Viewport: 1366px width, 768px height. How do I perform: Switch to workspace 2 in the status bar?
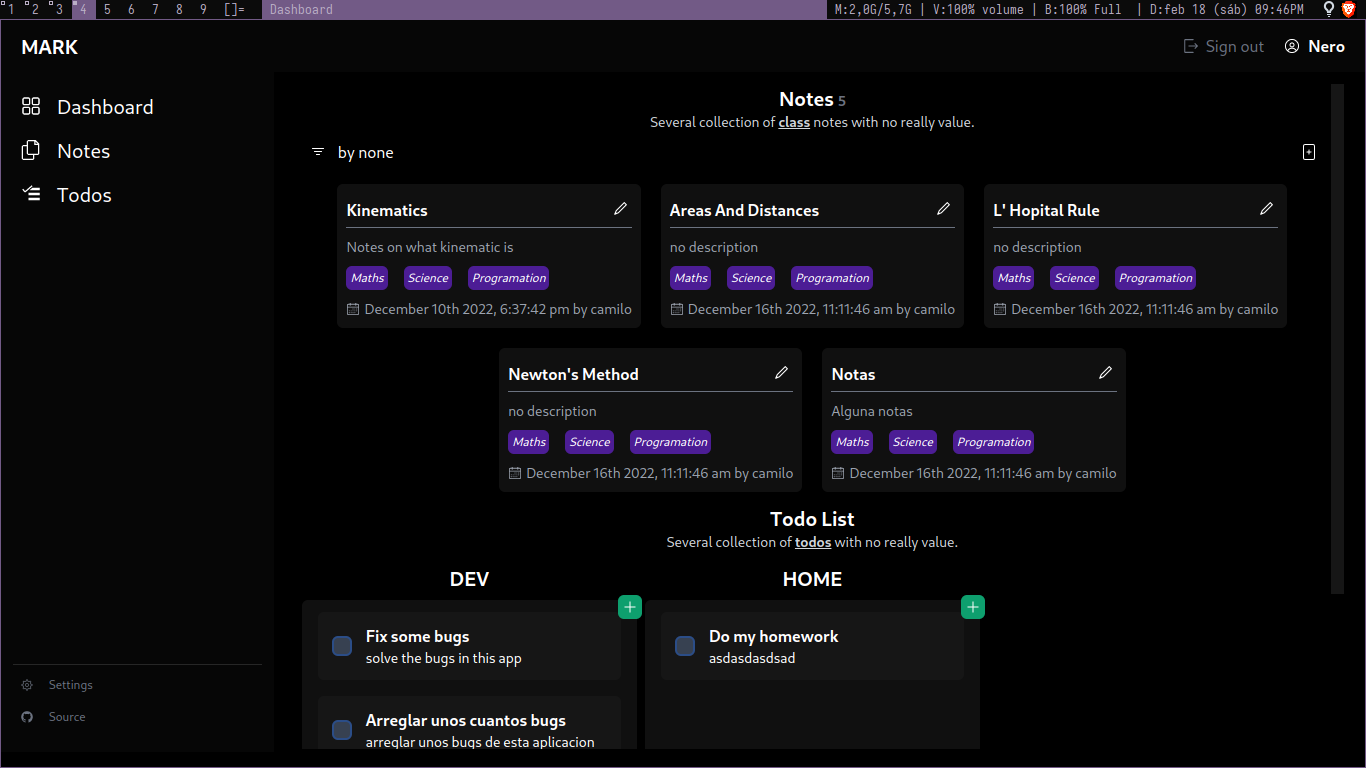click(x=36, y=9)
